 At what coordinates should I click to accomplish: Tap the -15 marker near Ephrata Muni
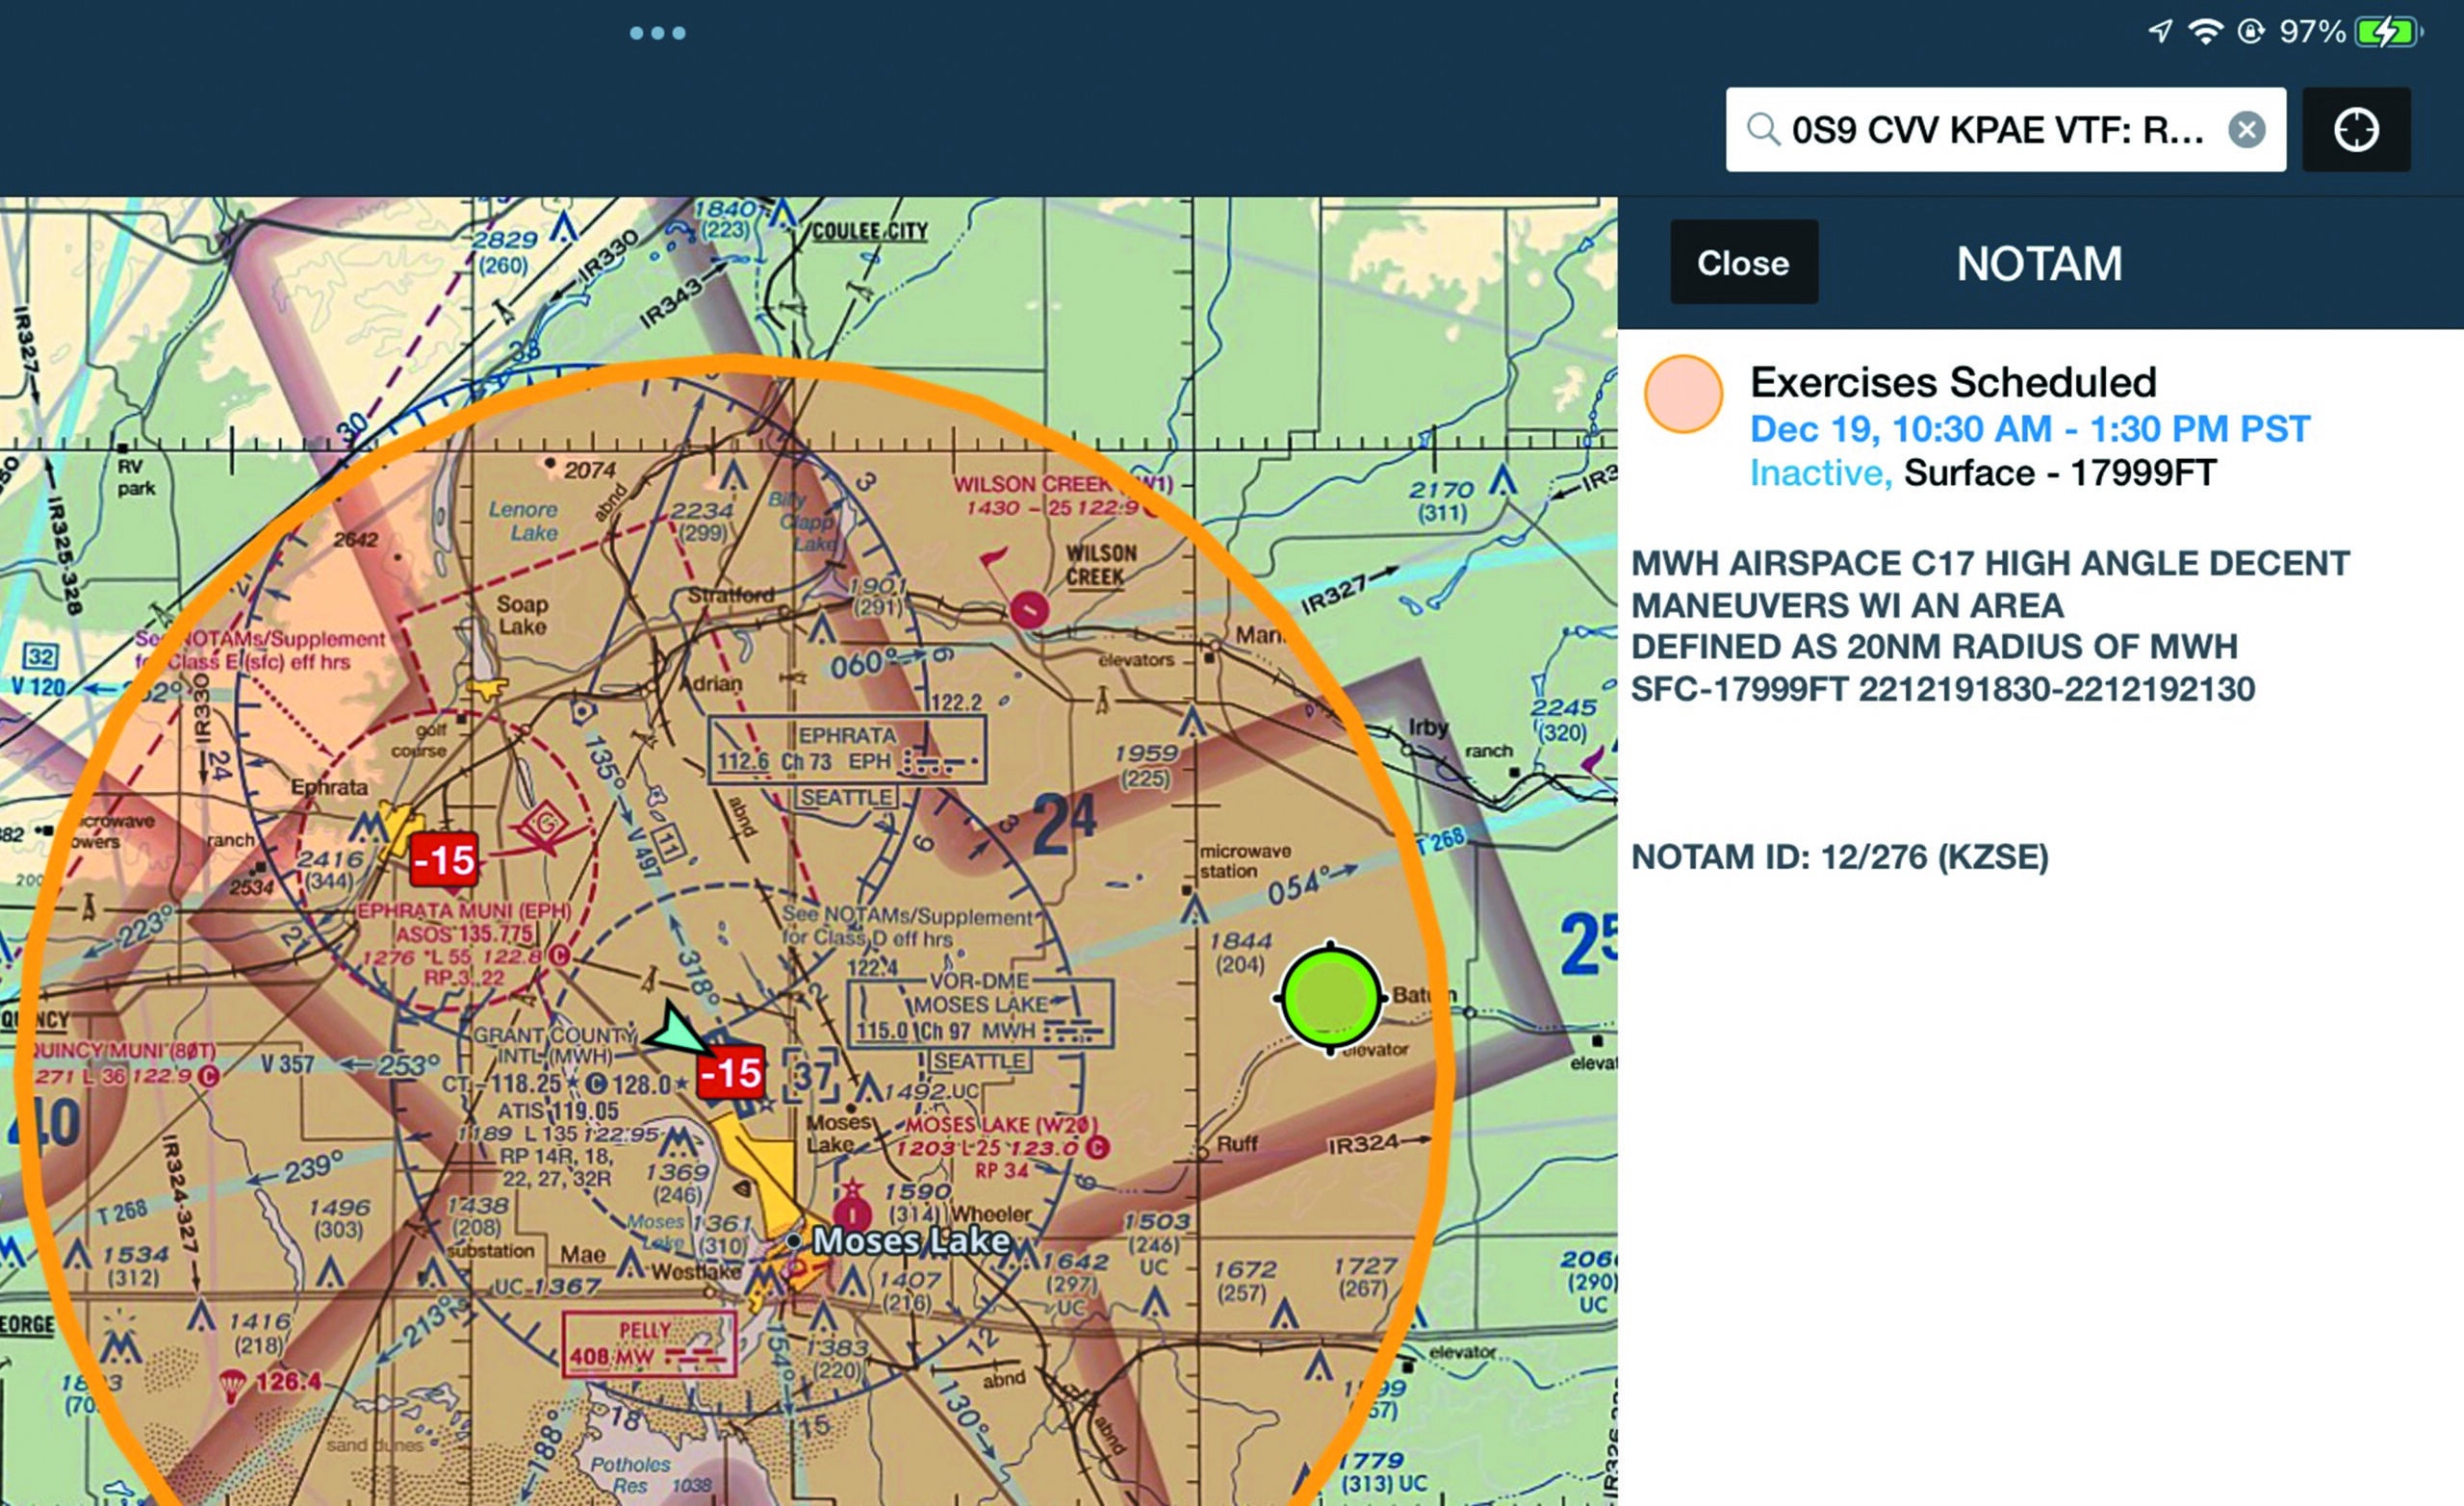443,859
